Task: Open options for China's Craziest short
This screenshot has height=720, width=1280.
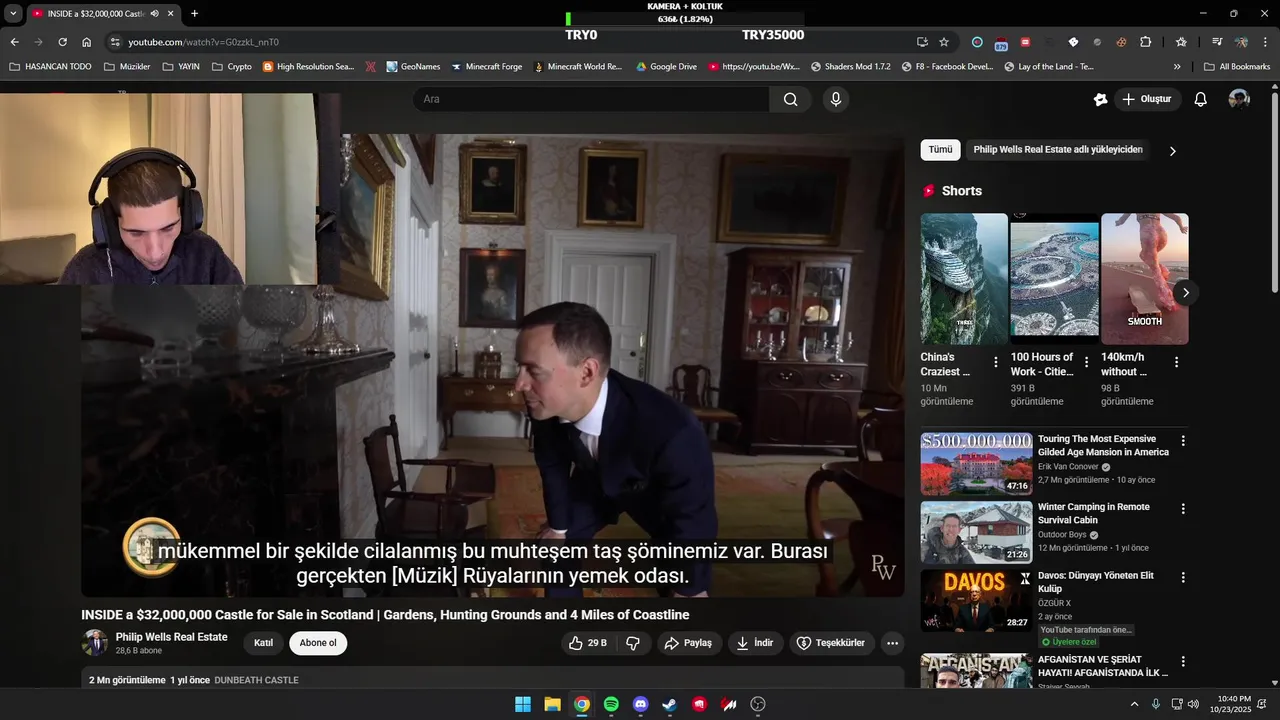Action: click(x=995, y=362)
